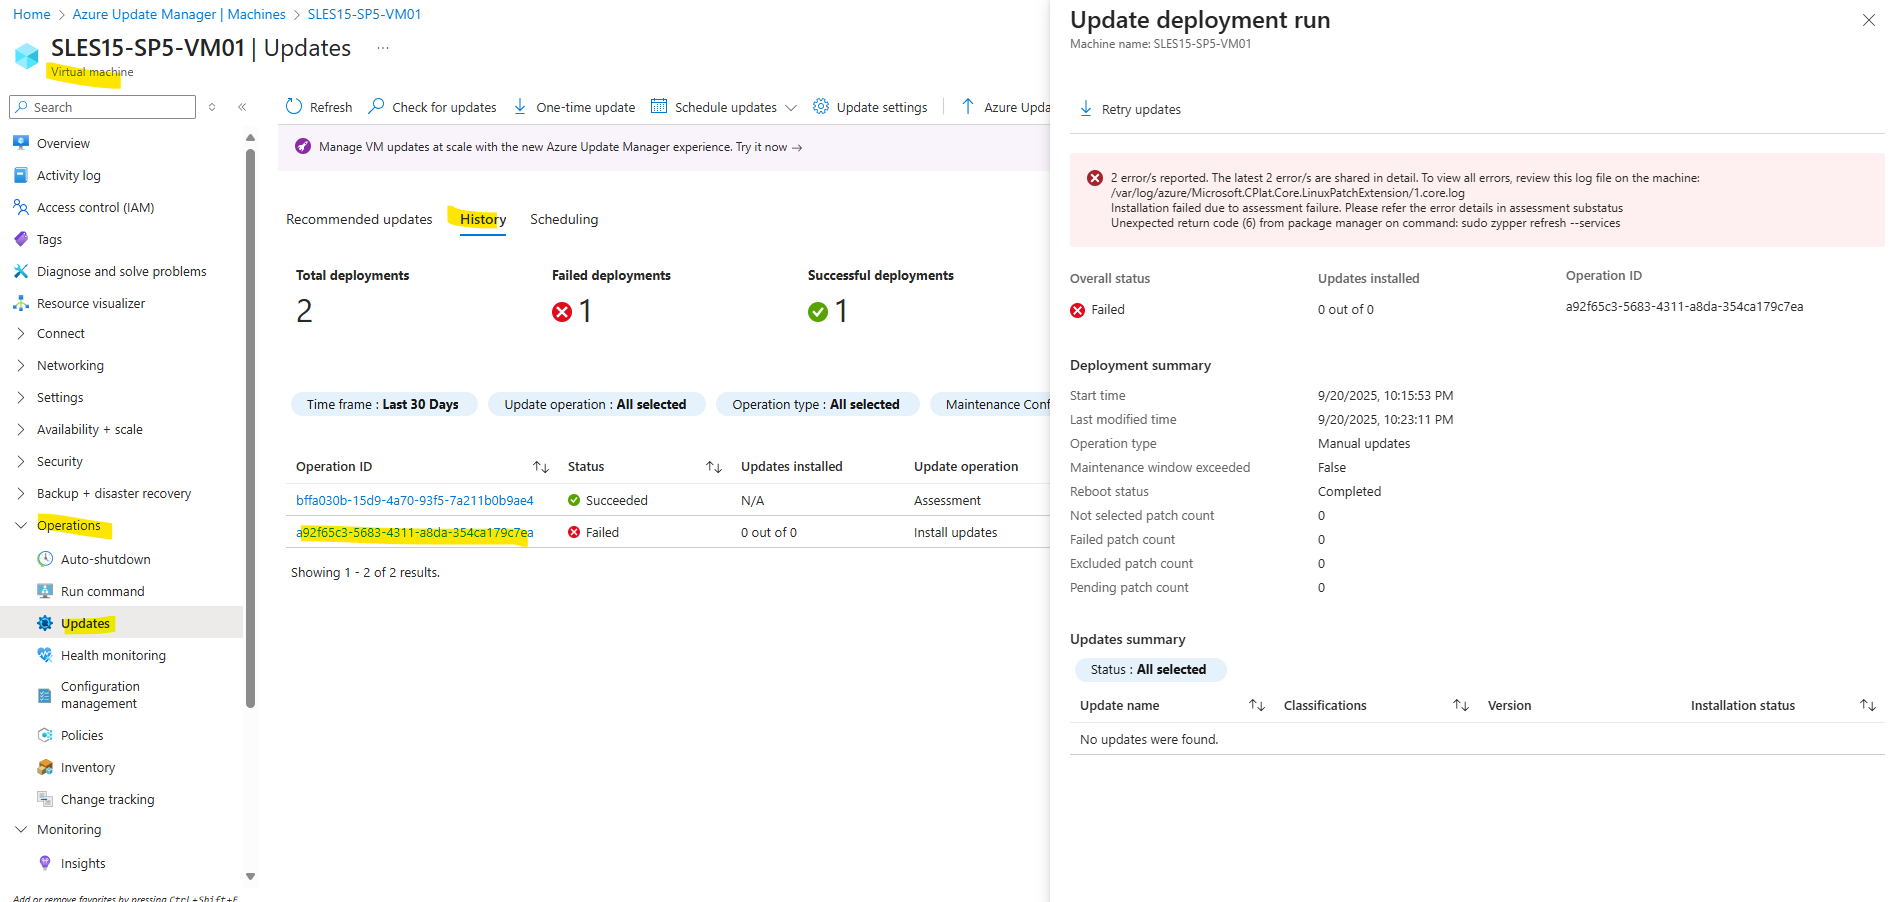Image resolution: width=1891 pixels, height=902 pixels.
Task: Open Update settings gear icon
Action: 821,106
